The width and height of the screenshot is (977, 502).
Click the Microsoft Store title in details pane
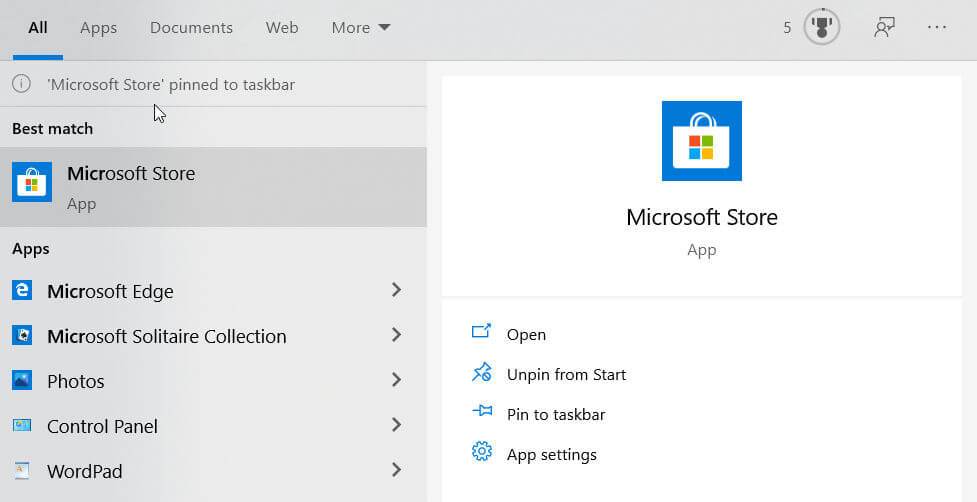pyautogui.click(x=702, y=217)
